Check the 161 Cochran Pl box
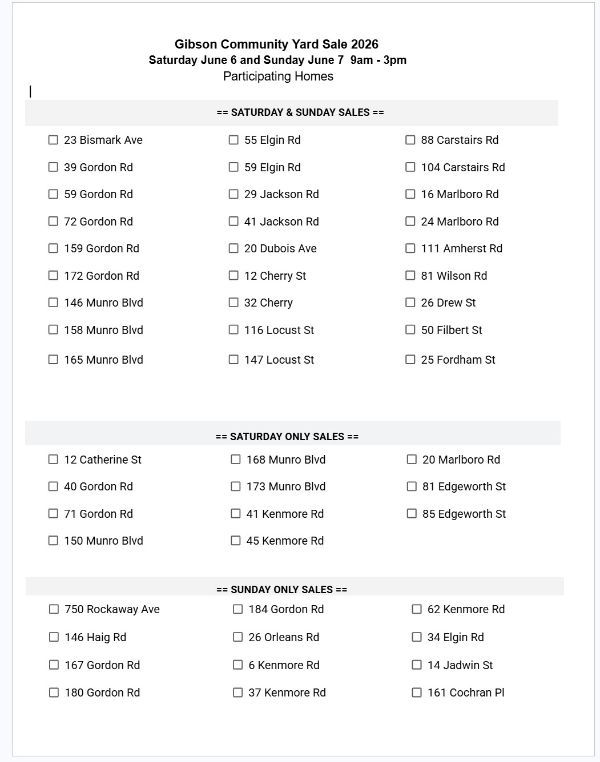Image resolution: width=600 pixels, height=762 pixels. (x=417, y=693)
